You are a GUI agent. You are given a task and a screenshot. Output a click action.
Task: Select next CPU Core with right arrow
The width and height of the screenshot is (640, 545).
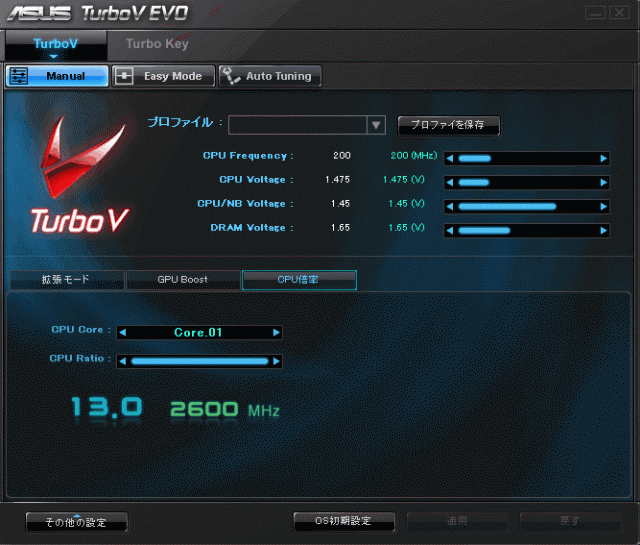(276, 332)
